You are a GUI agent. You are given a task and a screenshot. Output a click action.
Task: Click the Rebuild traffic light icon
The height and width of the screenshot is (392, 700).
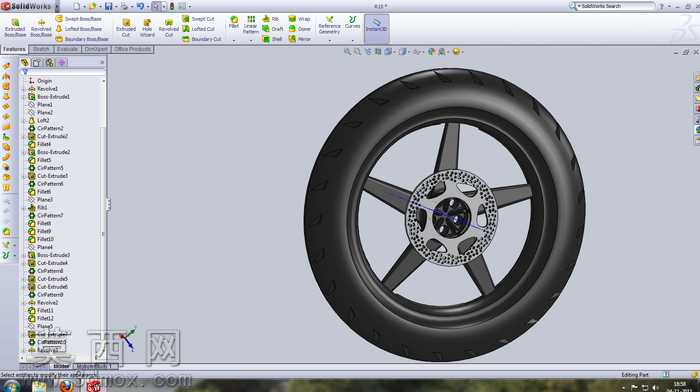(x=171, y=6)
